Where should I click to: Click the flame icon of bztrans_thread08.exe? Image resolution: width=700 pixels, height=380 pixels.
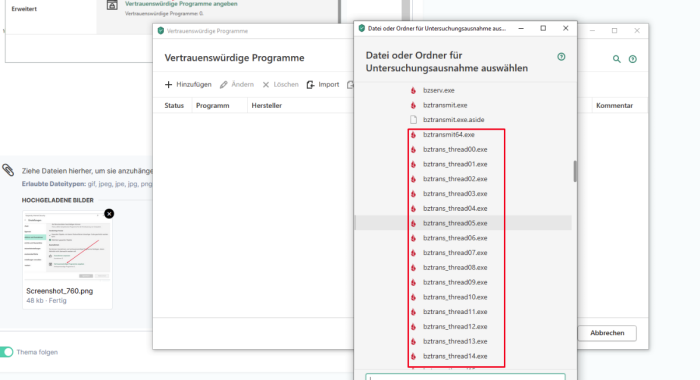point(413,267)
